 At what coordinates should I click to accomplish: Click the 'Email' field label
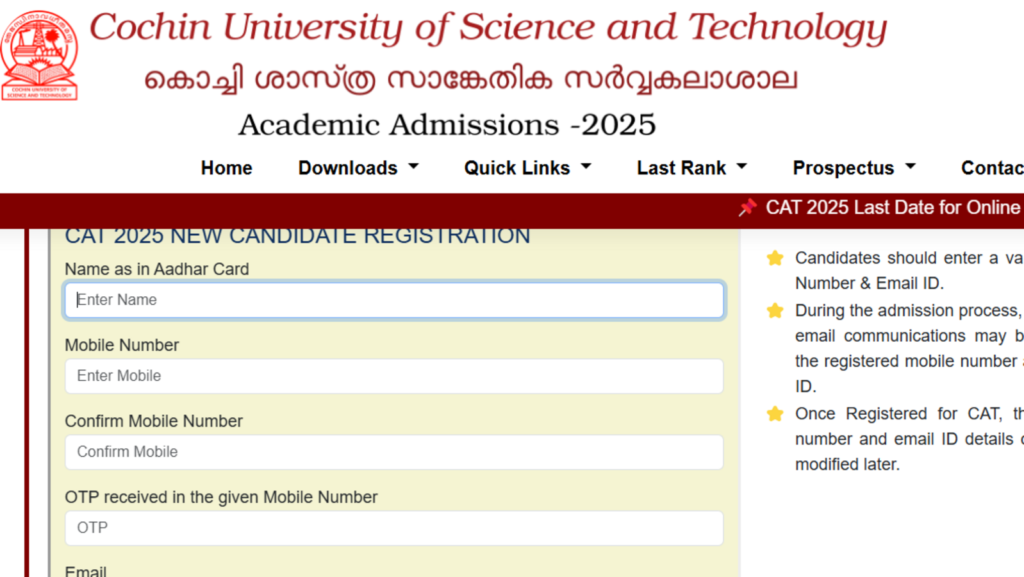tap(86, 571)
